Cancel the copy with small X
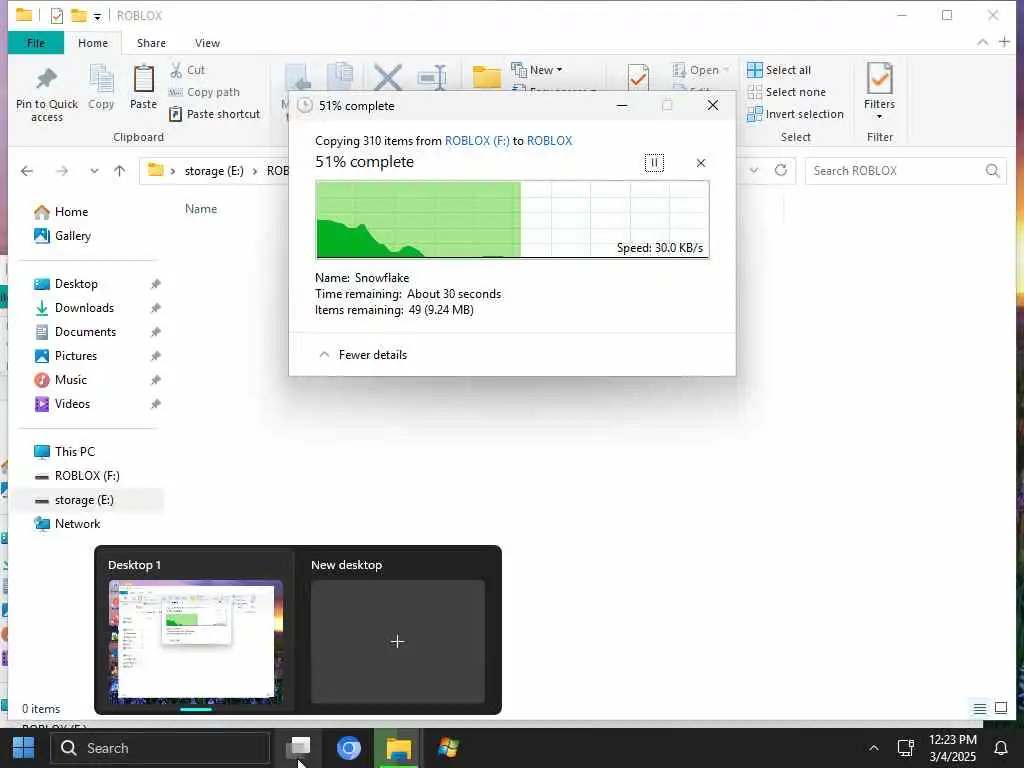1024x768 pixels. (x=701, y=163)
